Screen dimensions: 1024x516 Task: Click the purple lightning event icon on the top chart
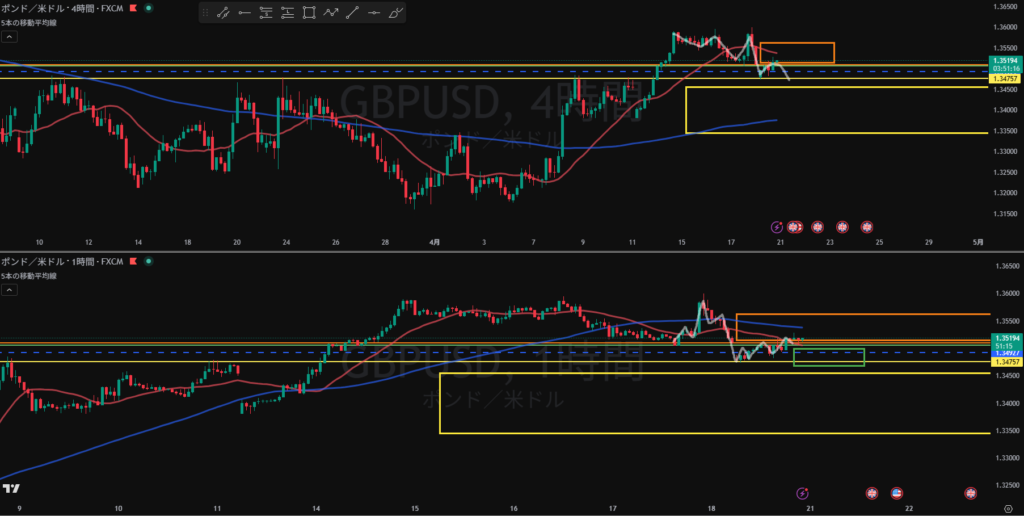coord(777,227)
